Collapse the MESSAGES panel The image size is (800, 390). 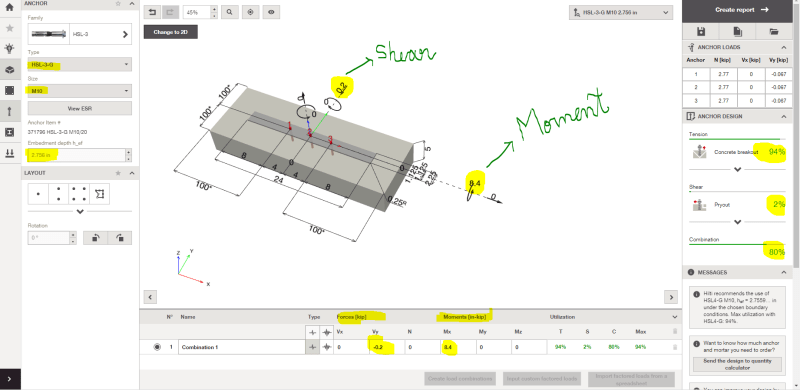(x=784, y=273)
